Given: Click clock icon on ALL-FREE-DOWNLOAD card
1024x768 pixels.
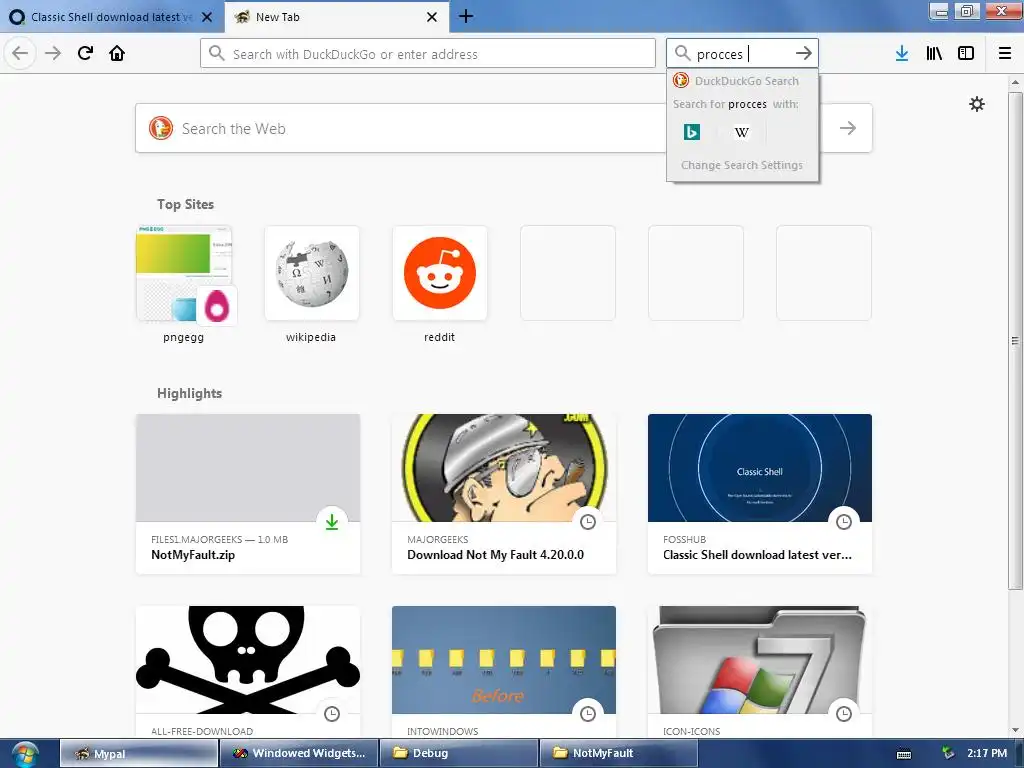Looking at the screenshot, I should [332, 714].
